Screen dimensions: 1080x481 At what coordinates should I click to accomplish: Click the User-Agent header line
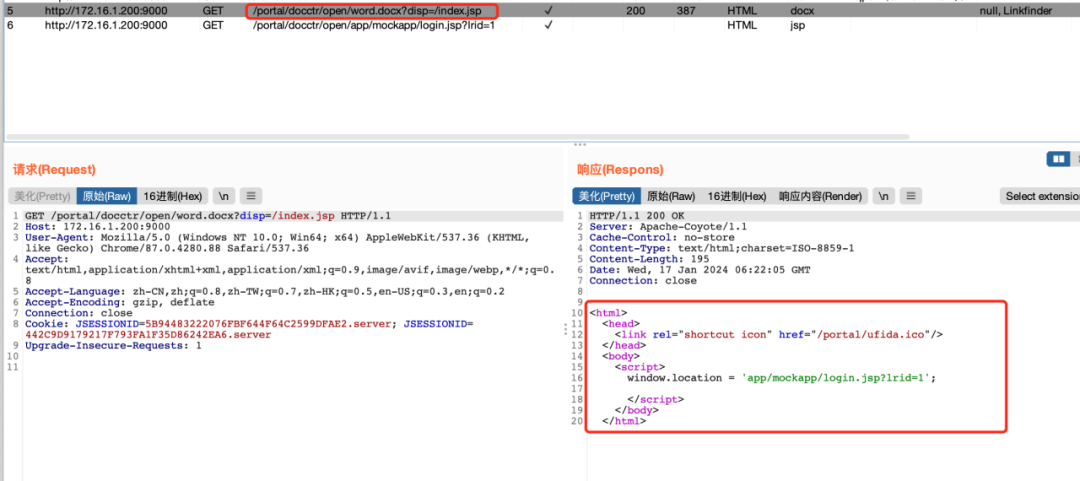(x=277, y=243)
